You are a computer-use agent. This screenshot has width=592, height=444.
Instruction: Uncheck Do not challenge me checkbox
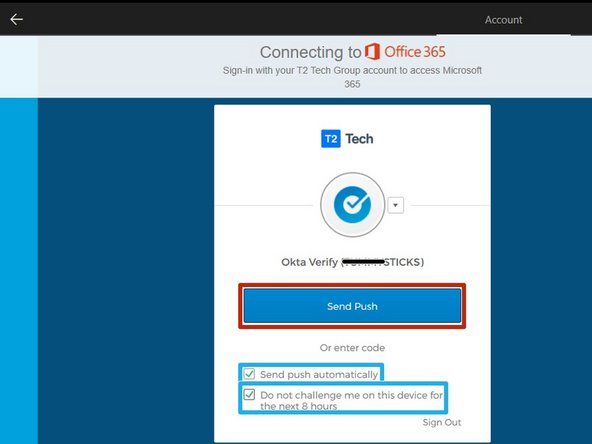[x=249, y=395]
